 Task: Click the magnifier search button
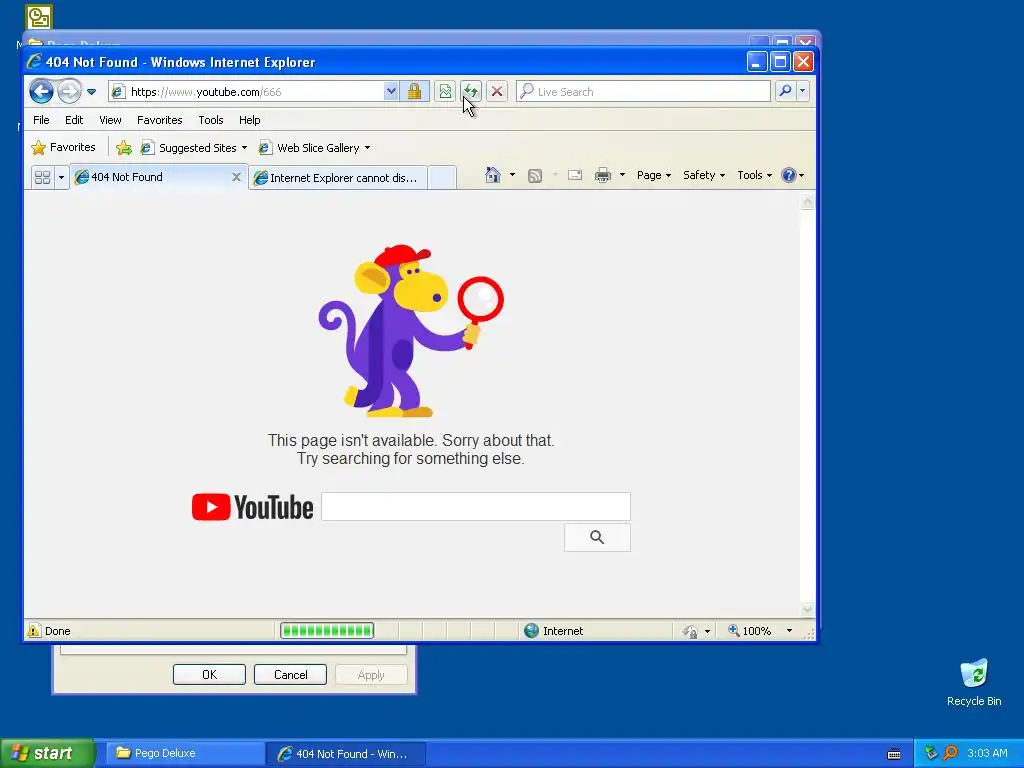point(785,91)
